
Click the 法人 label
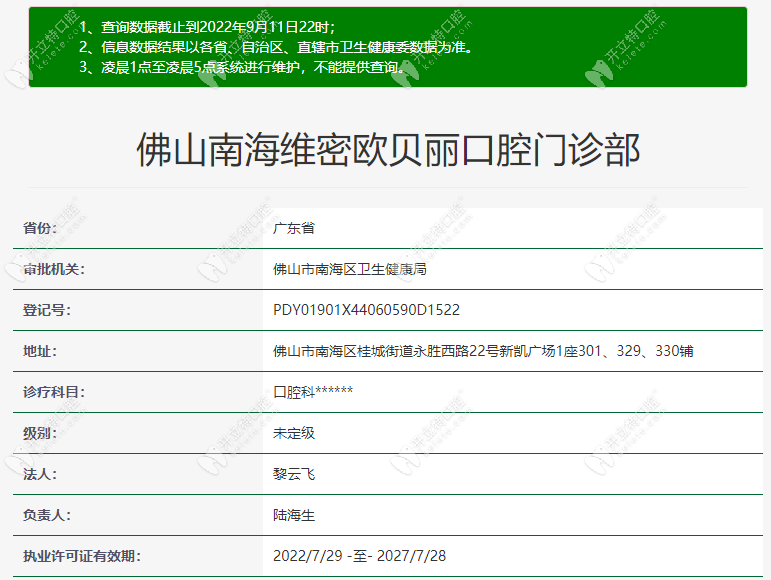40,474
